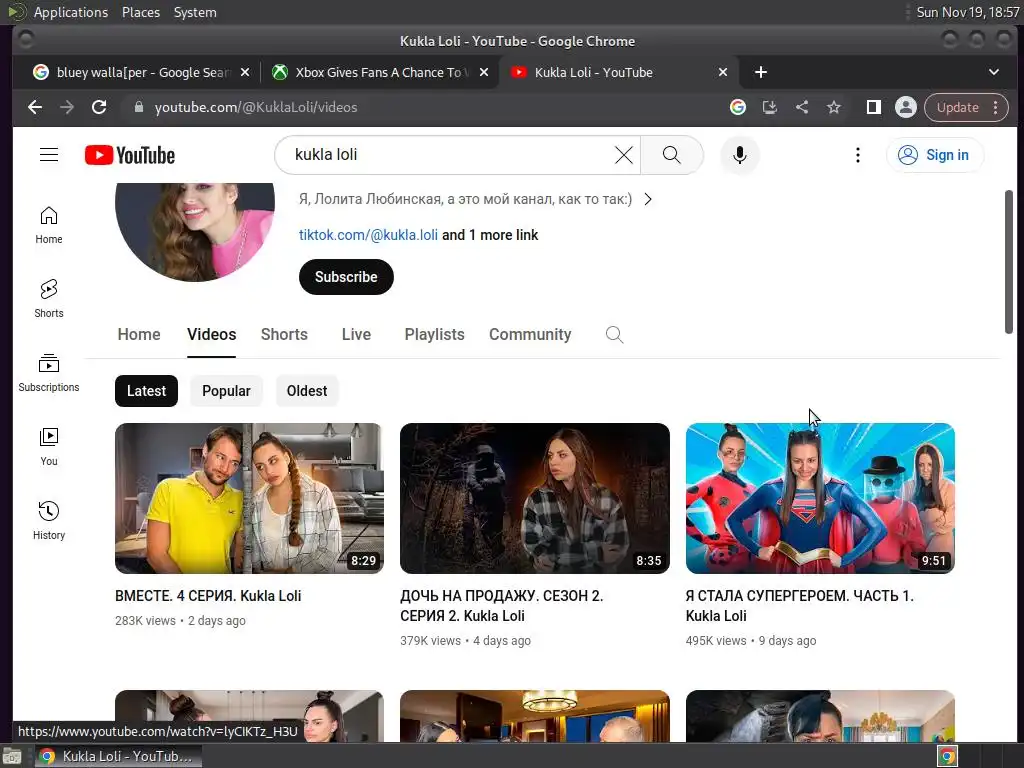Open tiktok.com/@kukla.loli link
1024x768 pixels.
(368, 235)
